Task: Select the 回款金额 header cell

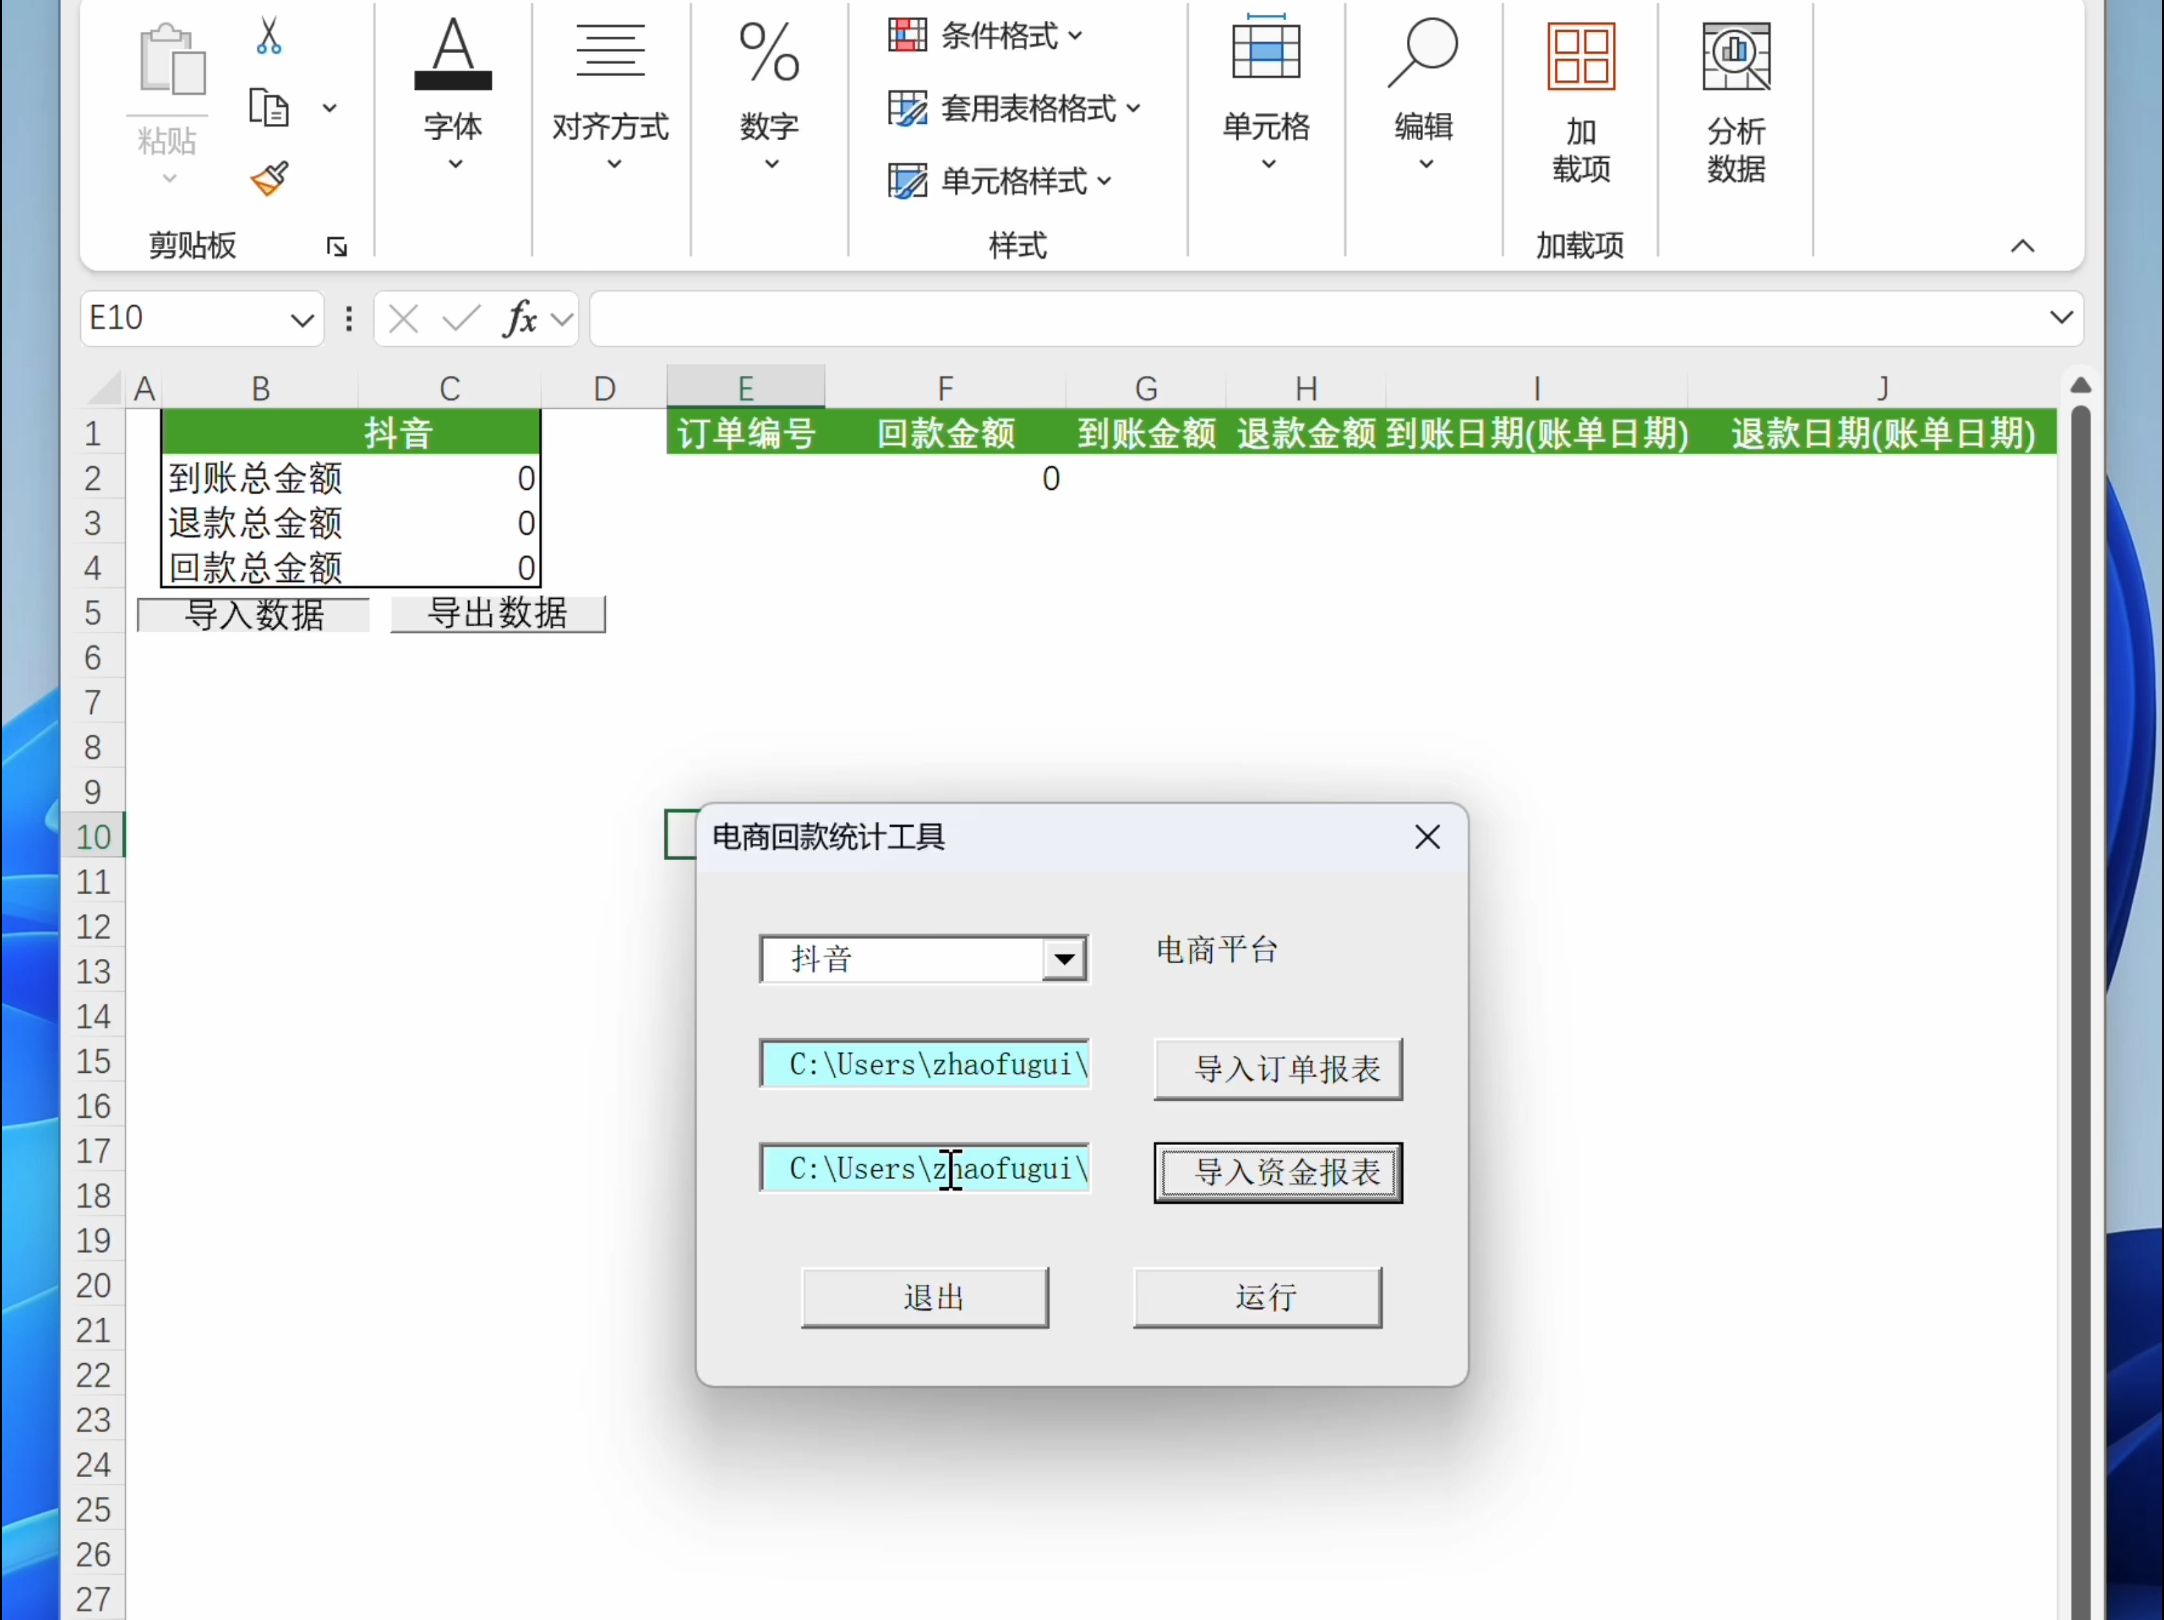Action: pyautogui.click(x=946, y=433)
